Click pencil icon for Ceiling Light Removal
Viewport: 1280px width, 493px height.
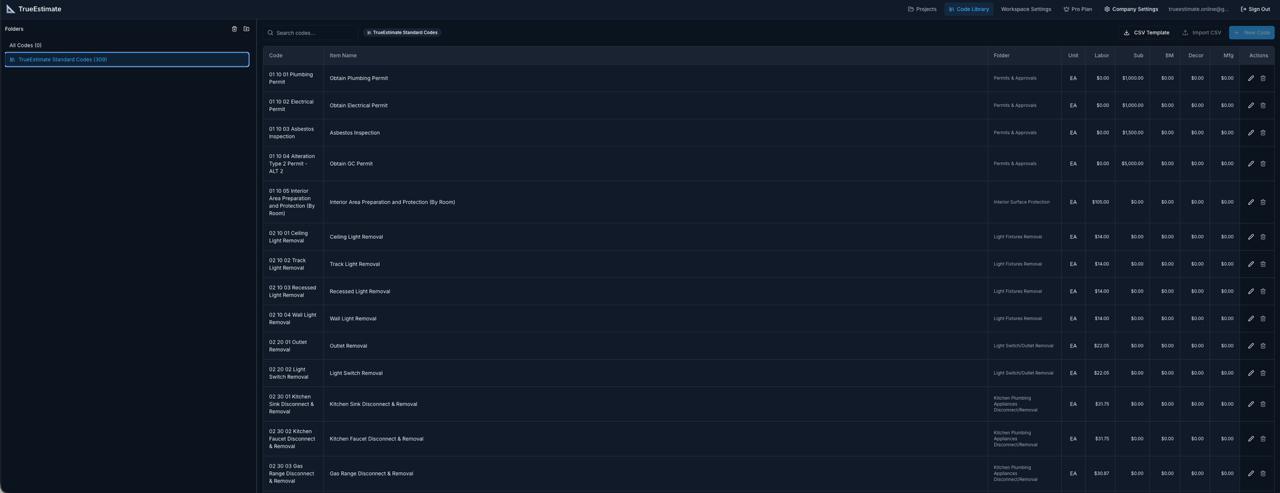pos(1250,237)
